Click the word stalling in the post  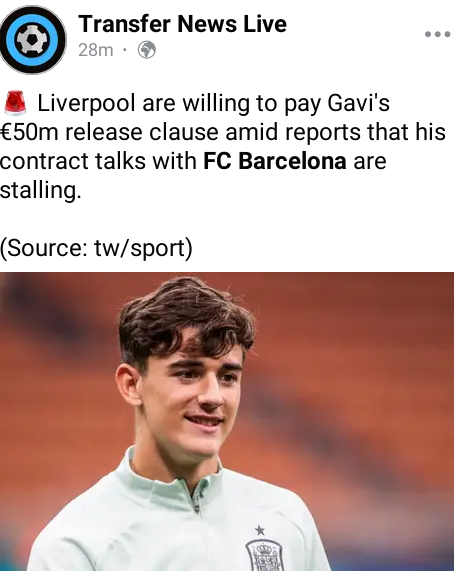(x=40, y=190)
